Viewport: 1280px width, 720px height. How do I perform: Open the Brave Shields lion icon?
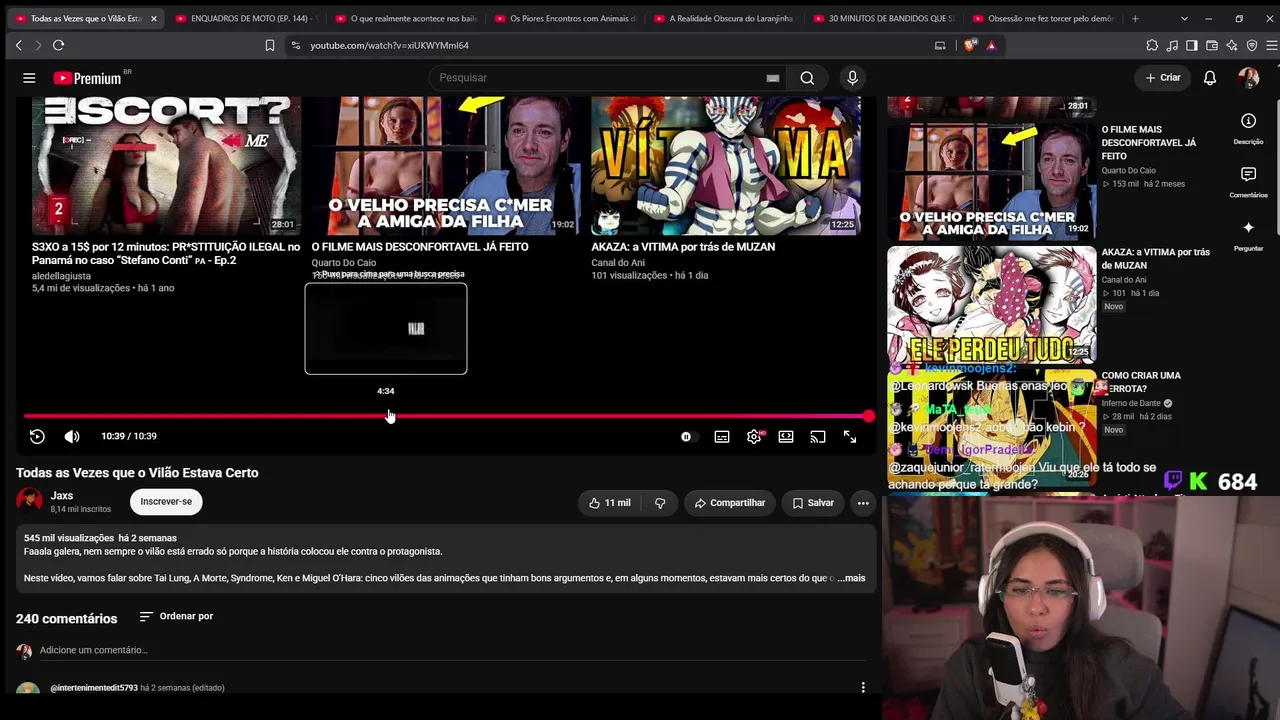[x=970, y=45]
